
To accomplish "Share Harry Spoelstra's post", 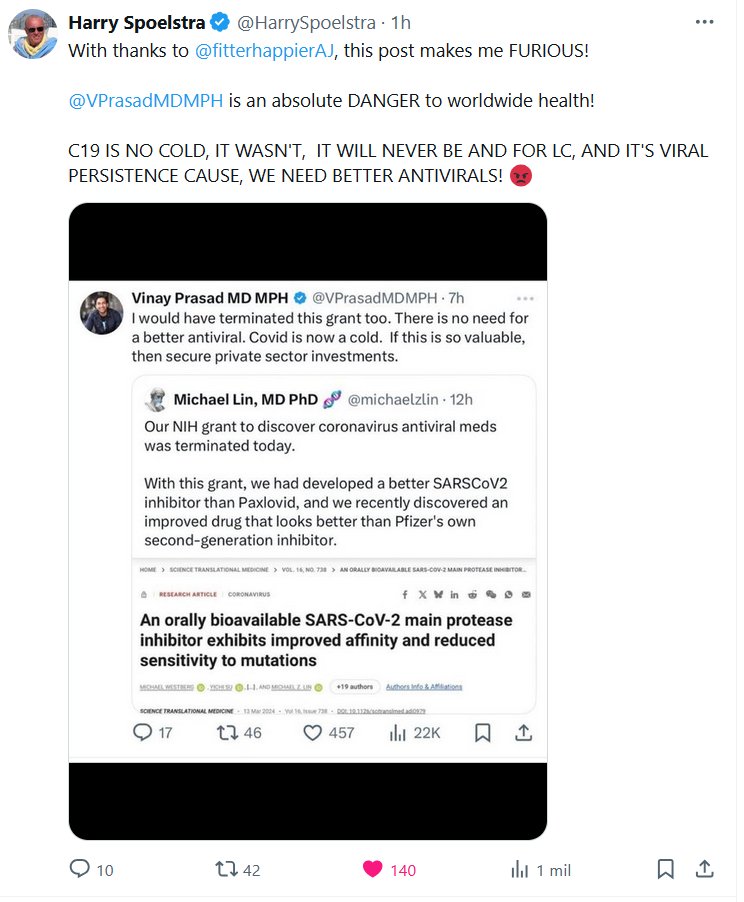I will pos(704,869).
